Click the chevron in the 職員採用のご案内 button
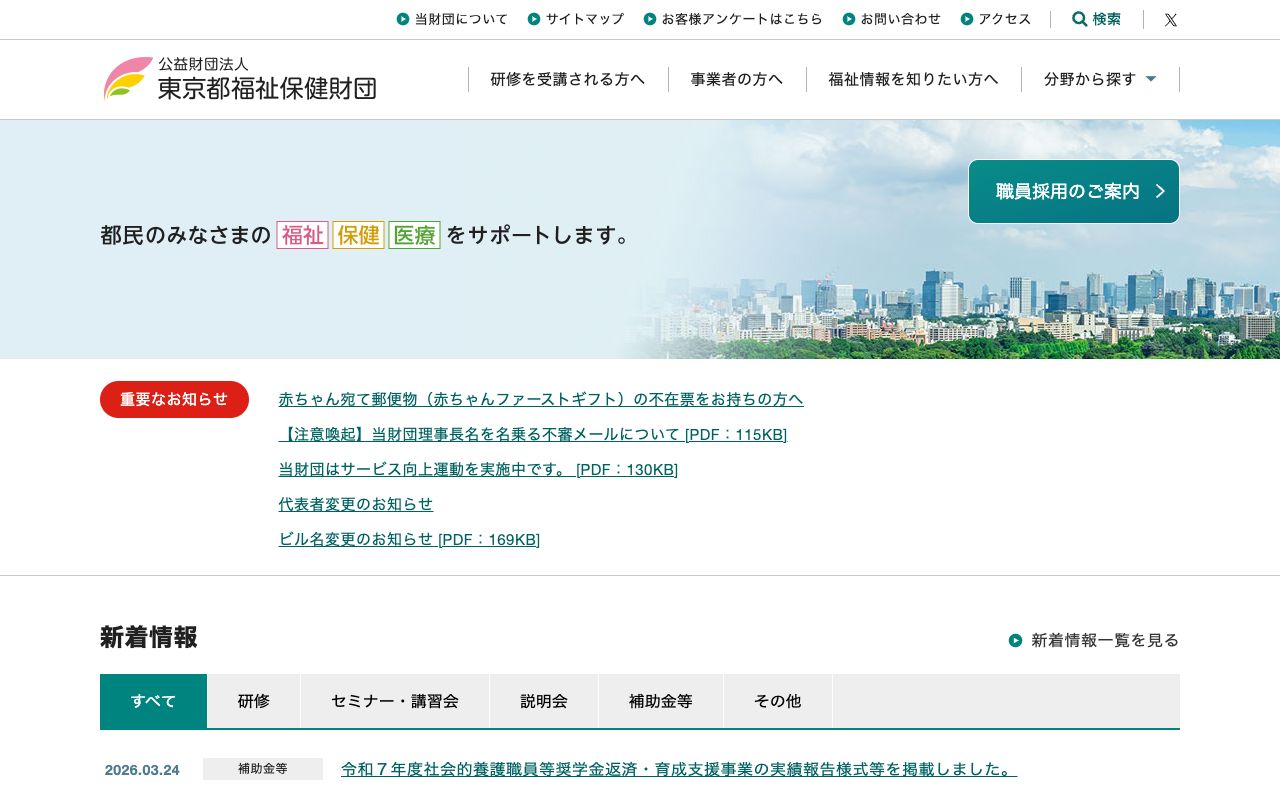Screen dimensions: 1280x800 (1160, 191)
